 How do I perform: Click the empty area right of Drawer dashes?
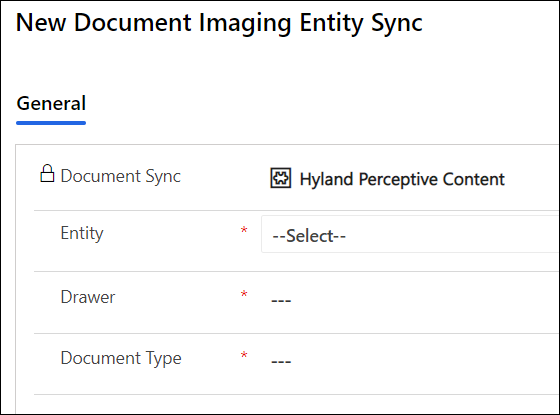point(425,300)
